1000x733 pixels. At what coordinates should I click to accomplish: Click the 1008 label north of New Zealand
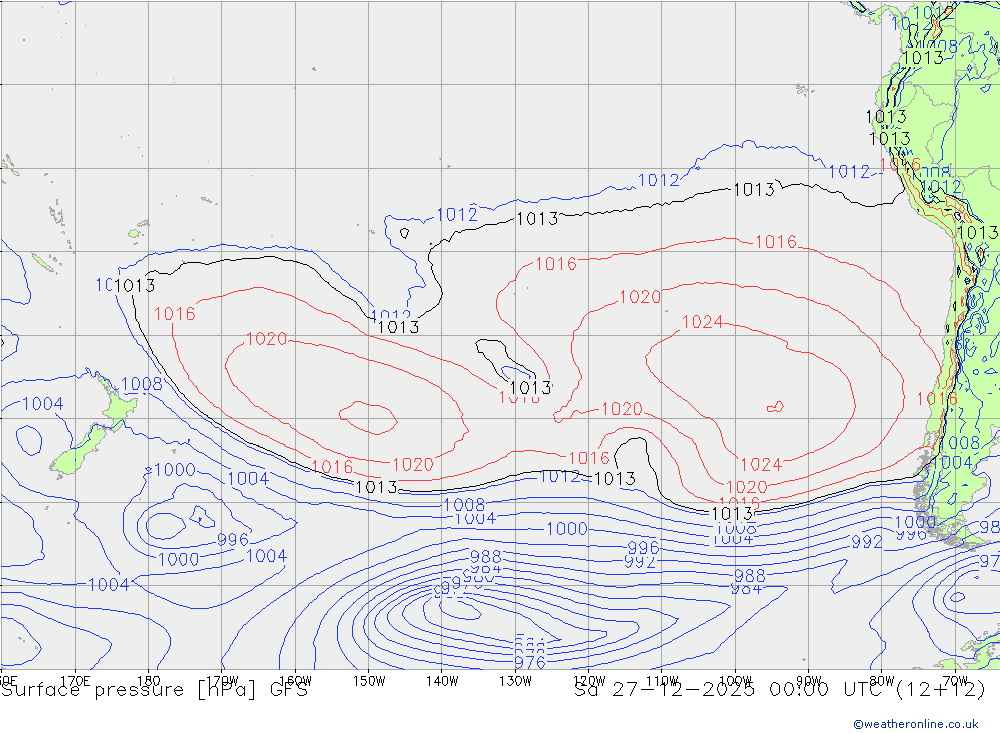click(141, 385)
